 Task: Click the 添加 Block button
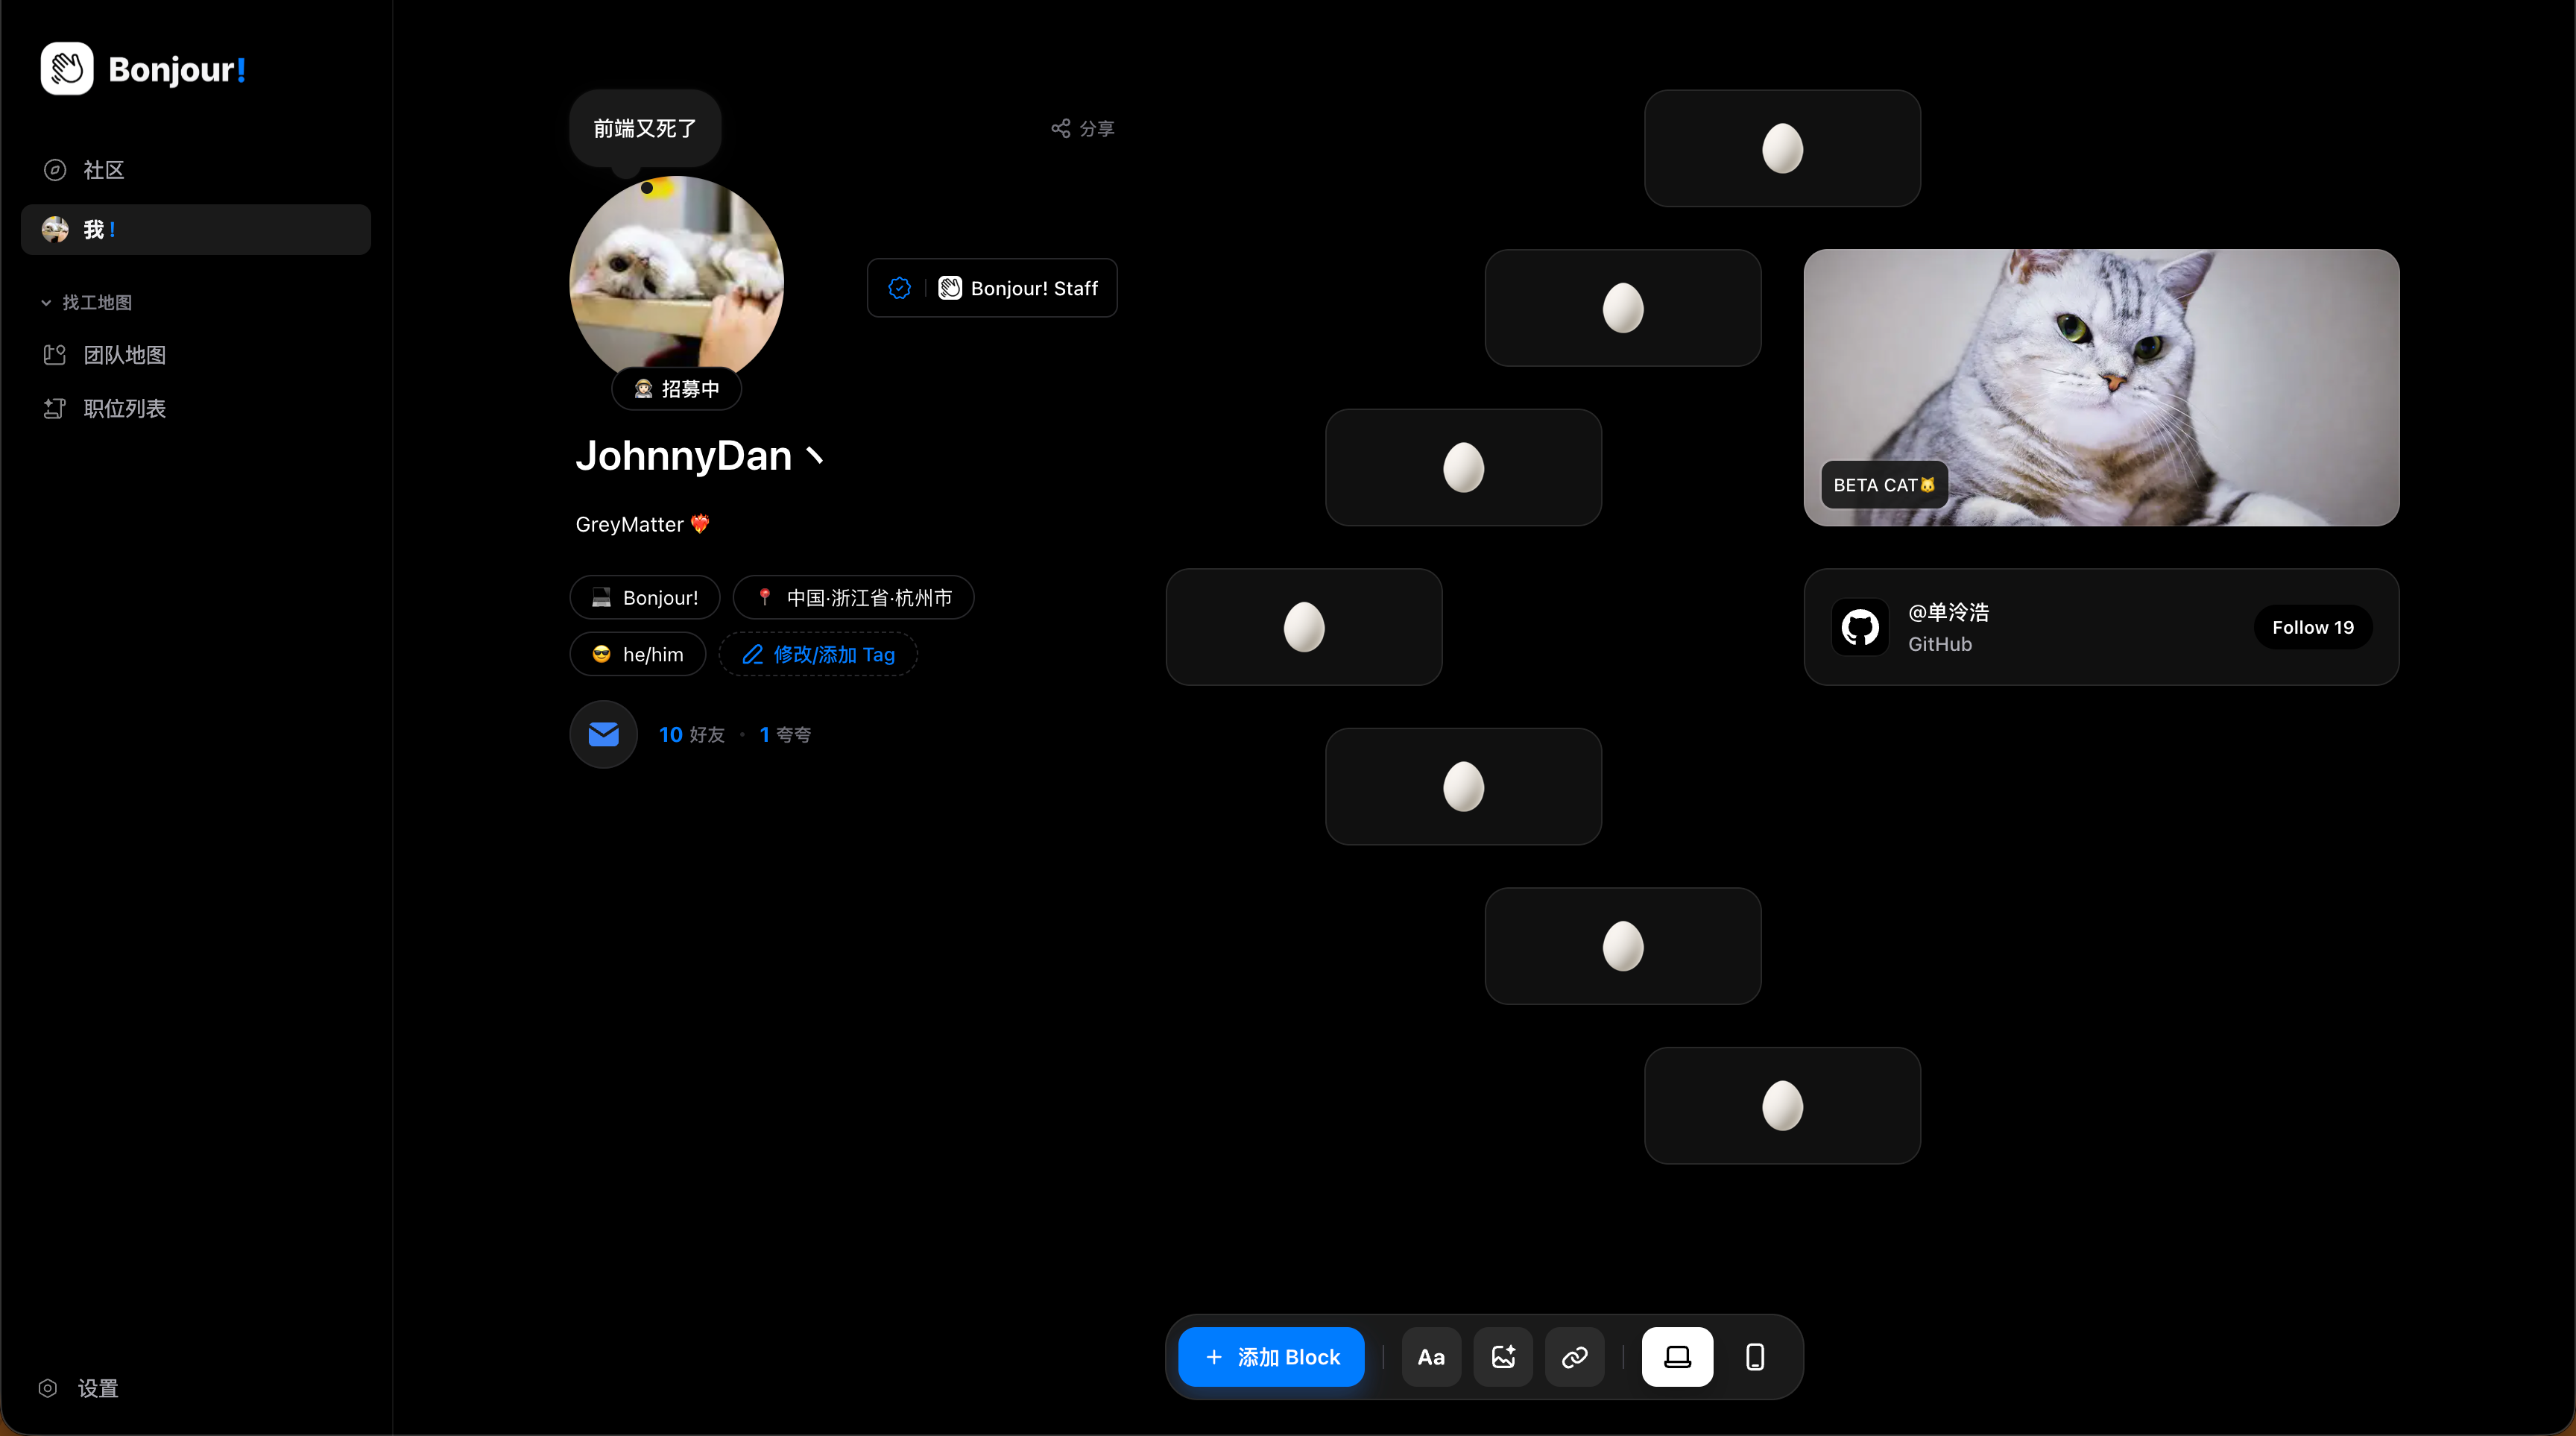(1271, 1357)
